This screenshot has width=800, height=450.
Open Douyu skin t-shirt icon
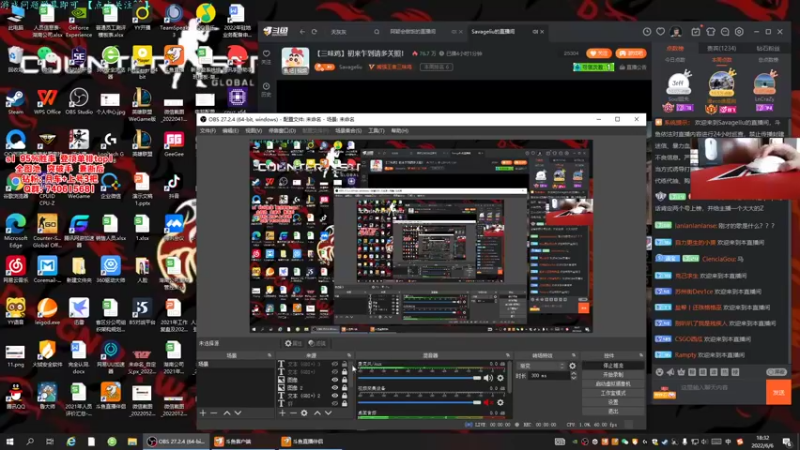click(711, 32)
